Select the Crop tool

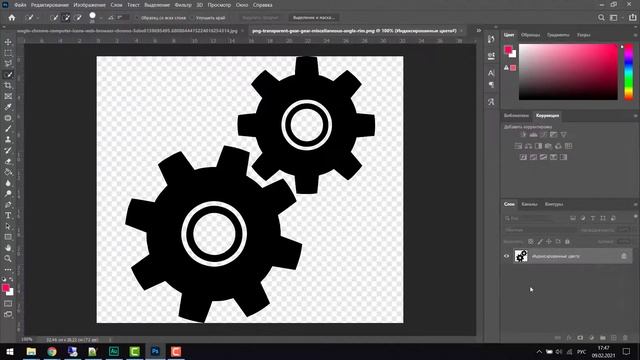pyautogui.click(x=8, y=85)
